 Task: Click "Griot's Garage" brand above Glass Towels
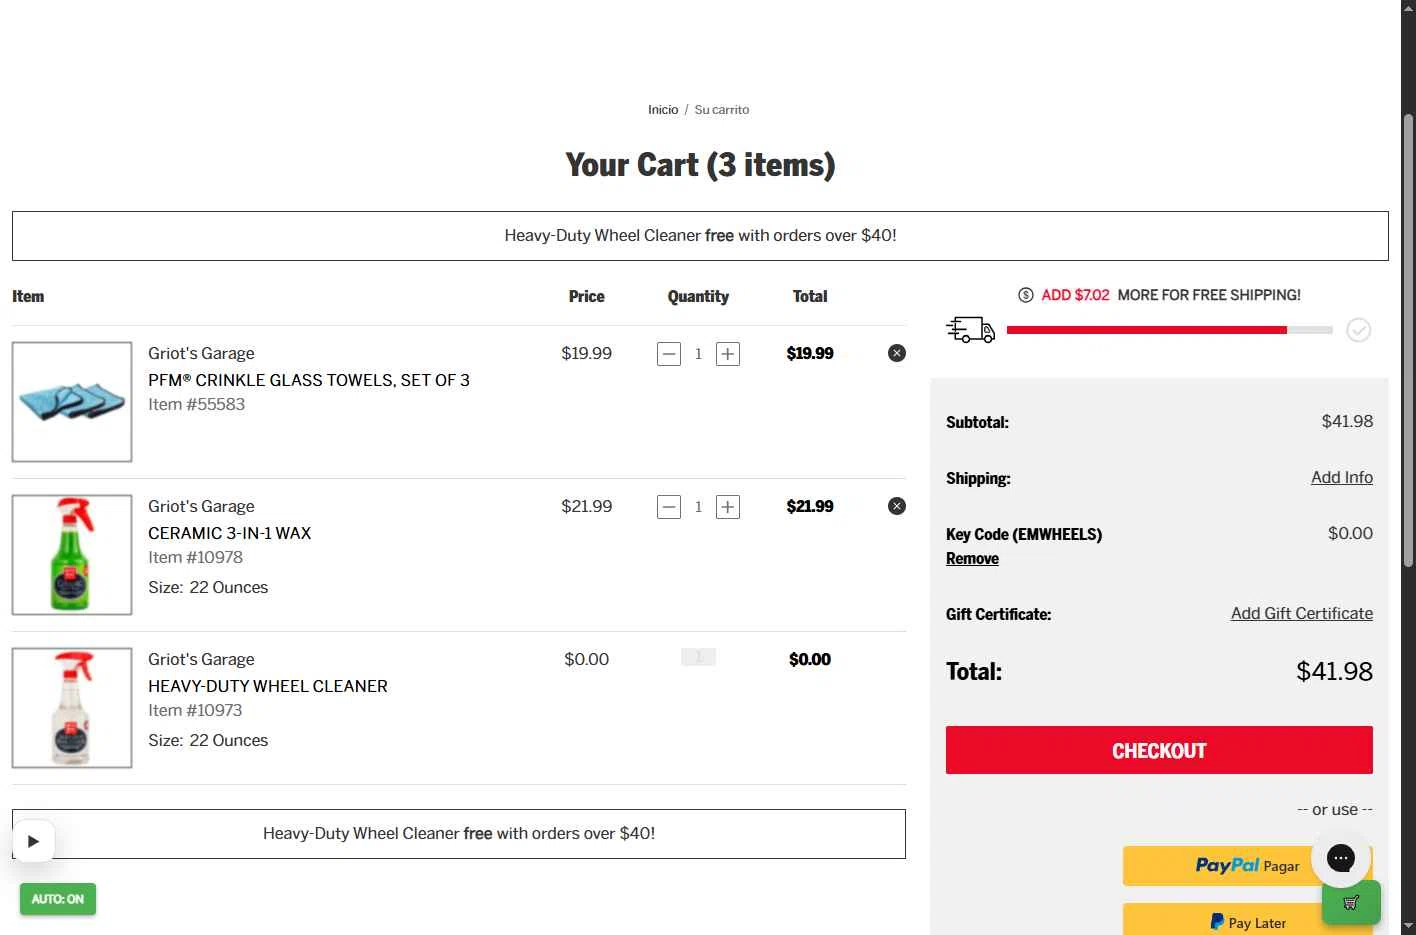pos(201,354)
